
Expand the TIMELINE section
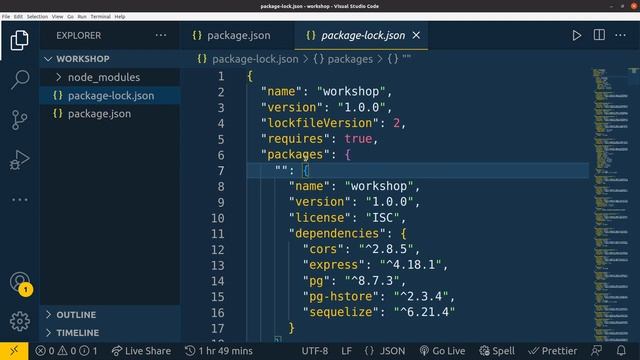110,333
